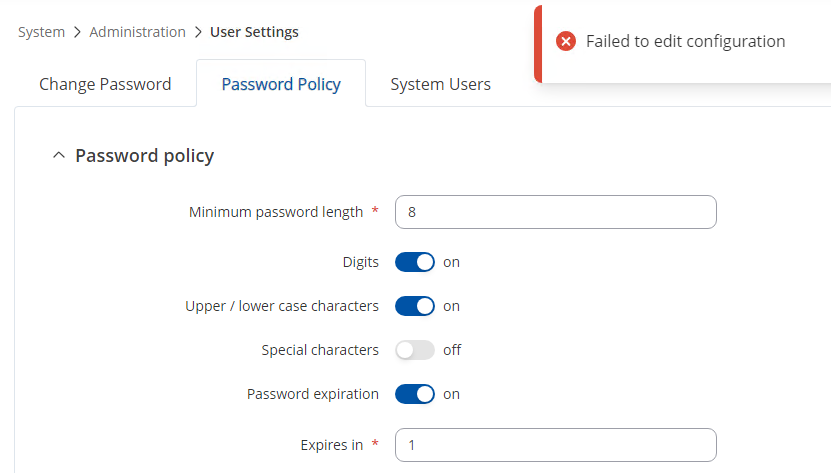Click the Password policy section heading
Image resolution: width=831 pixels, height=473 pixels.
[144, 156]
